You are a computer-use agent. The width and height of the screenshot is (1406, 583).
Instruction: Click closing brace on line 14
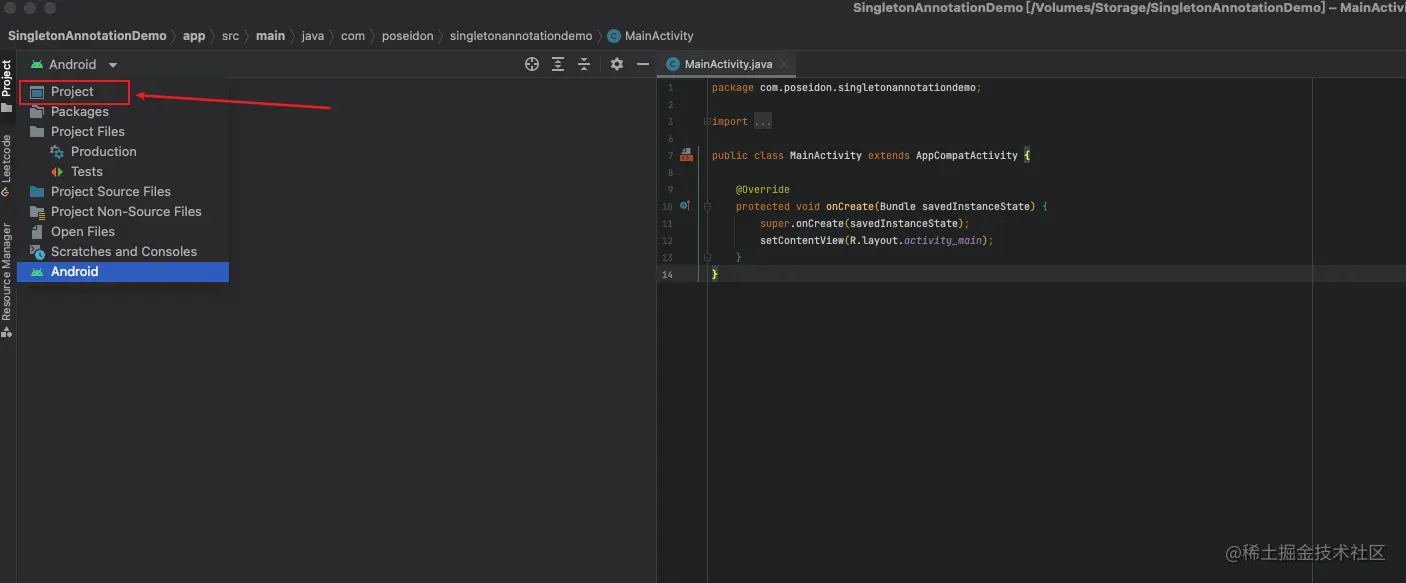click(x=715, y=274)
